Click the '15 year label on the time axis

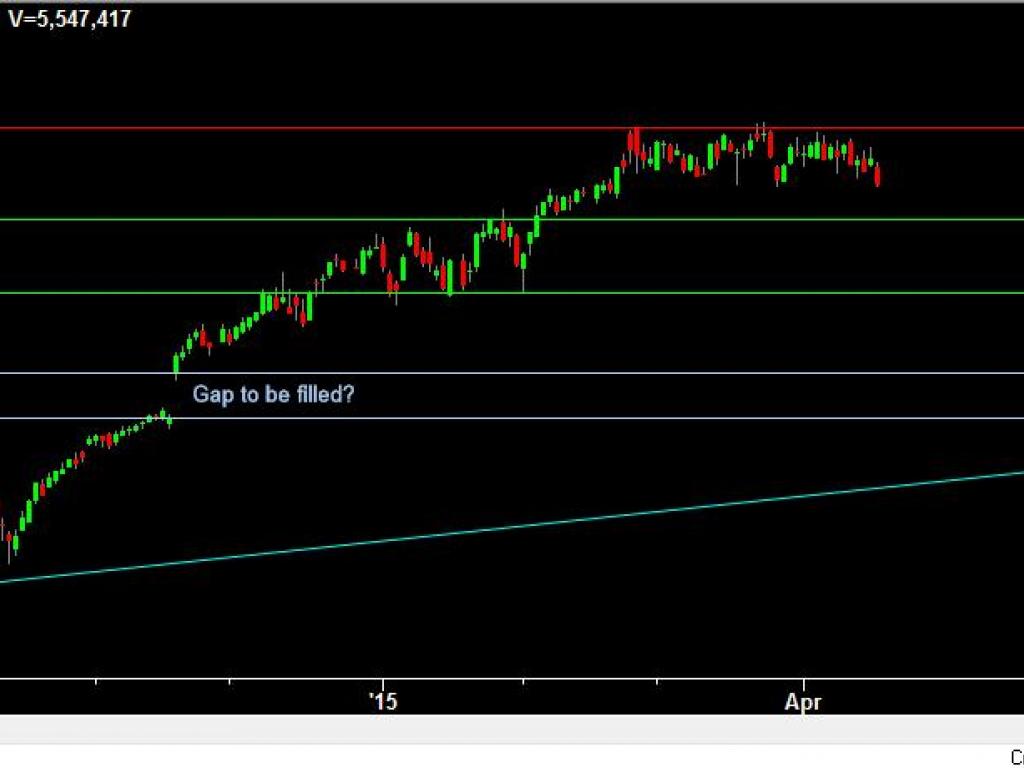click(383, 702)
